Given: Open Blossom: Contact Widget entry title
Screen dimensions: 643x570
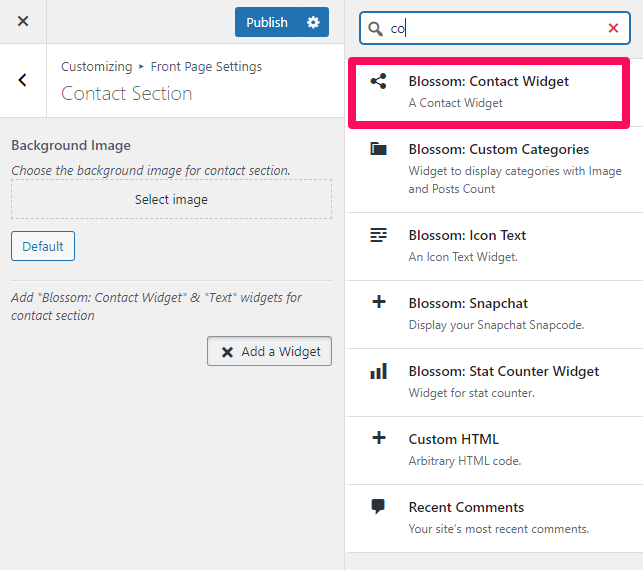Looking at the screenshot, I should (x=488, y=81).
